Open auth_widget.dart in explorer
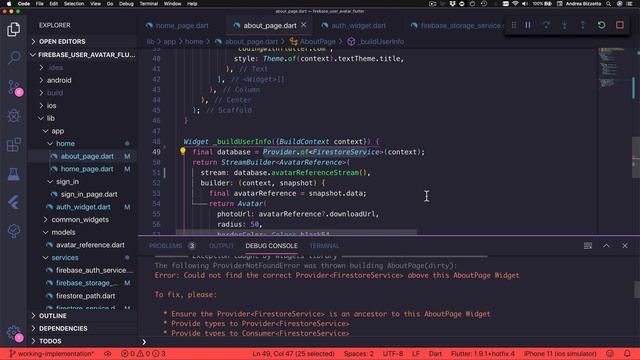 [83, 207]
